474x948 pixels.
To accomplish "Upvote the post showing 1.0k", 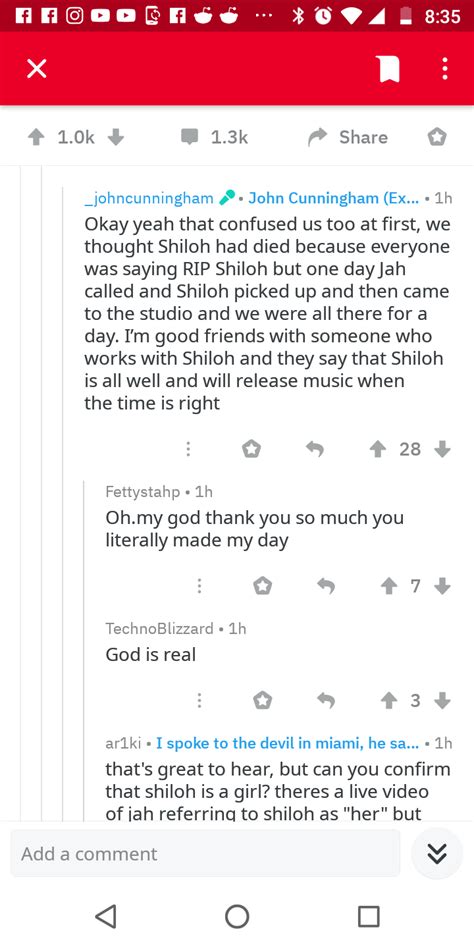I will point(36,137).
